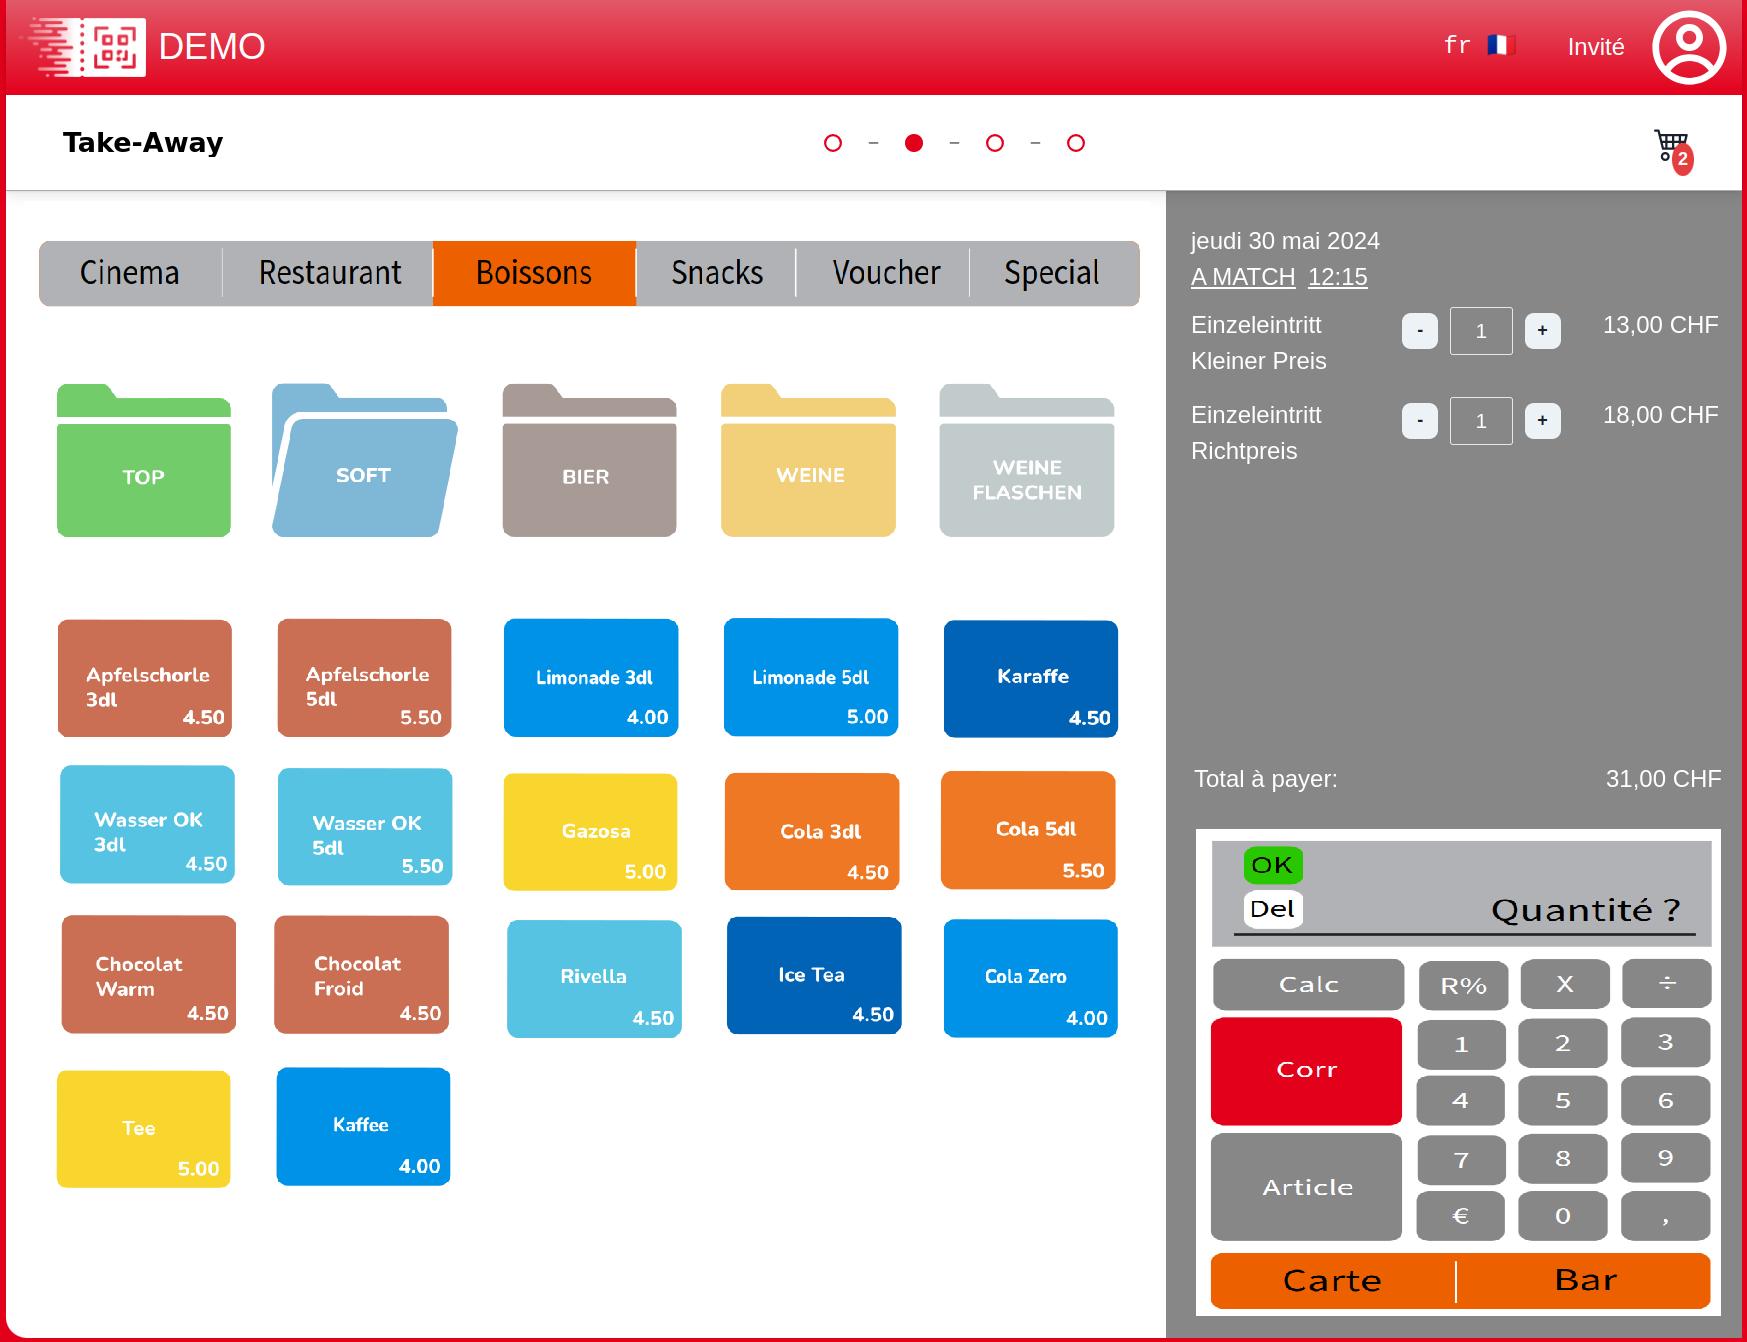Screen dimensions: 1747x1342
Task: Pay with the Carte button
Action: (x=1332, y=1280)
